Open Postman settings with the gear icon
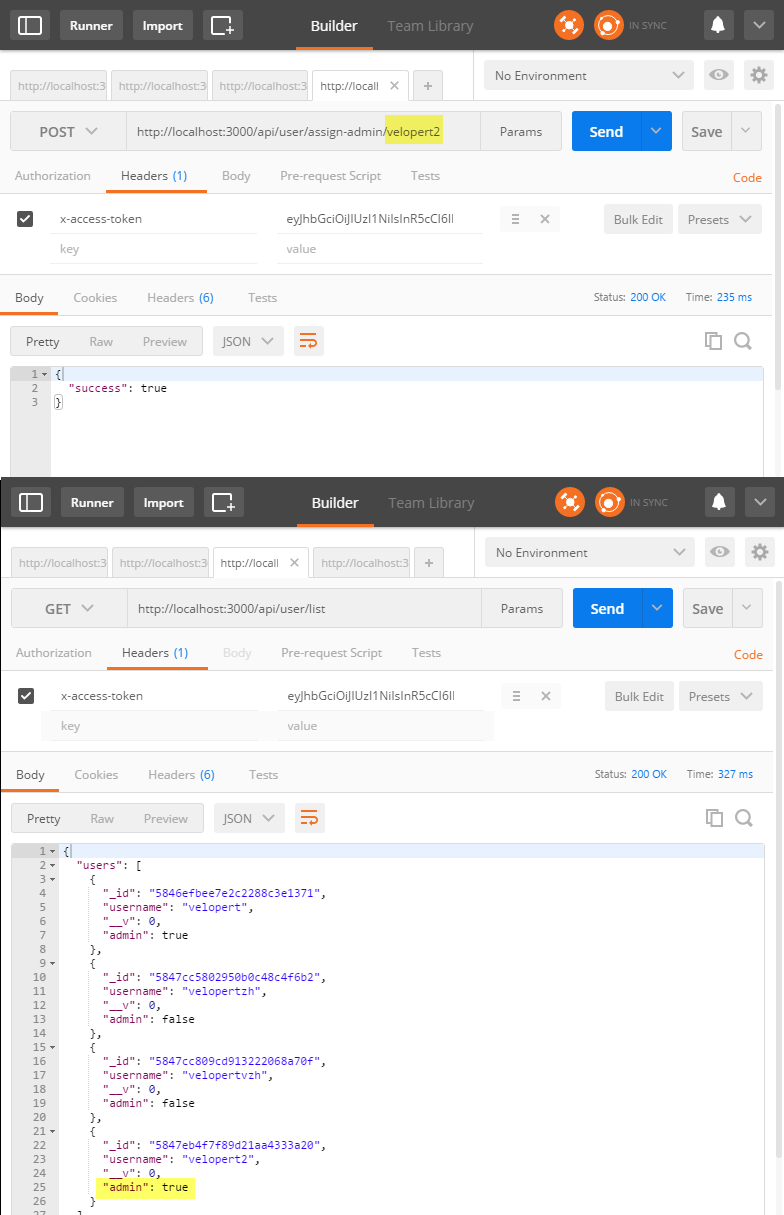784x1215 pixels. tap(758, 75)
